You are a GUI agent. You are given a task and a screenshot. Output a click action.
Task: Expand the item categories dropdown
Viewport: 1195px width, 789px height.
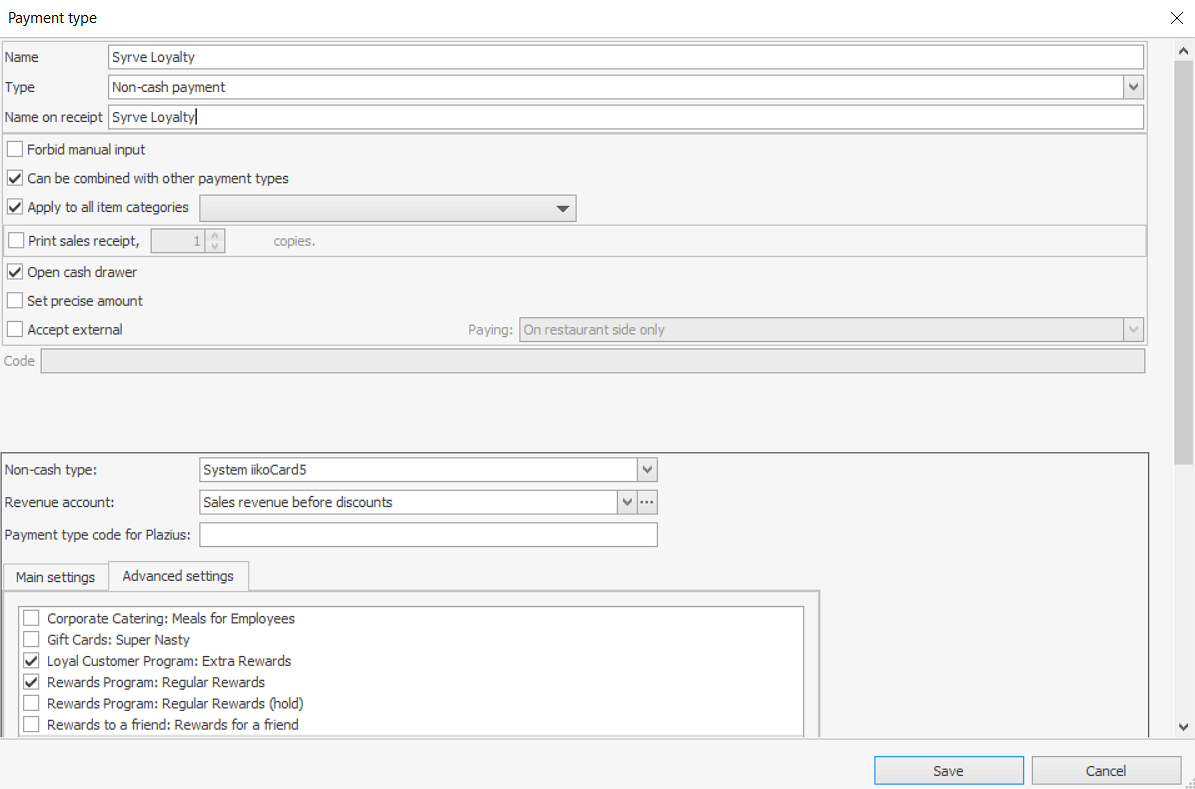point(563,208)
